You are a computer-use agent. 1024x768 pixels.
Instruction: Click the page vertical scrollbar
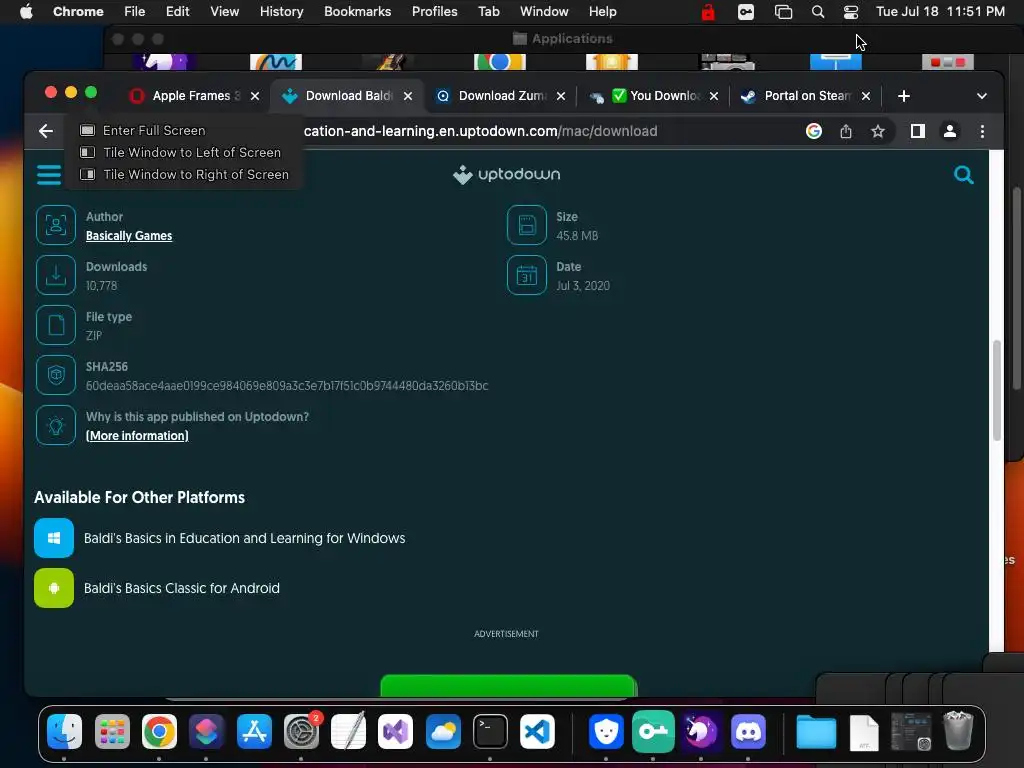coord(997,390)
